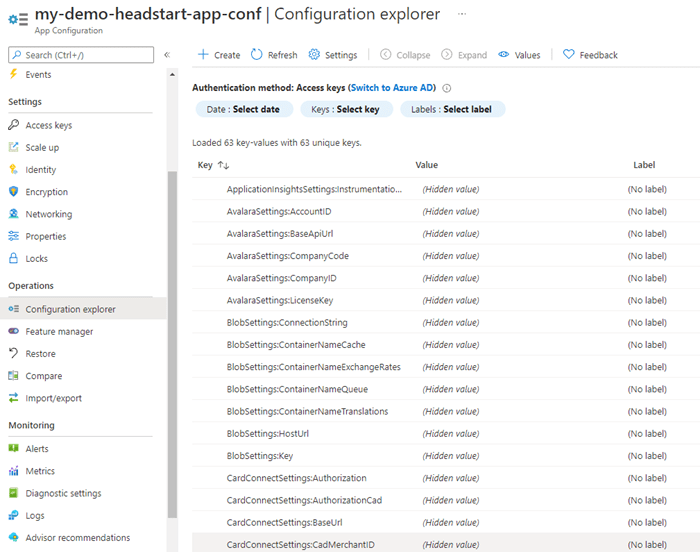
Task: Click the Create plus icon
Action: tap(203, 54)
